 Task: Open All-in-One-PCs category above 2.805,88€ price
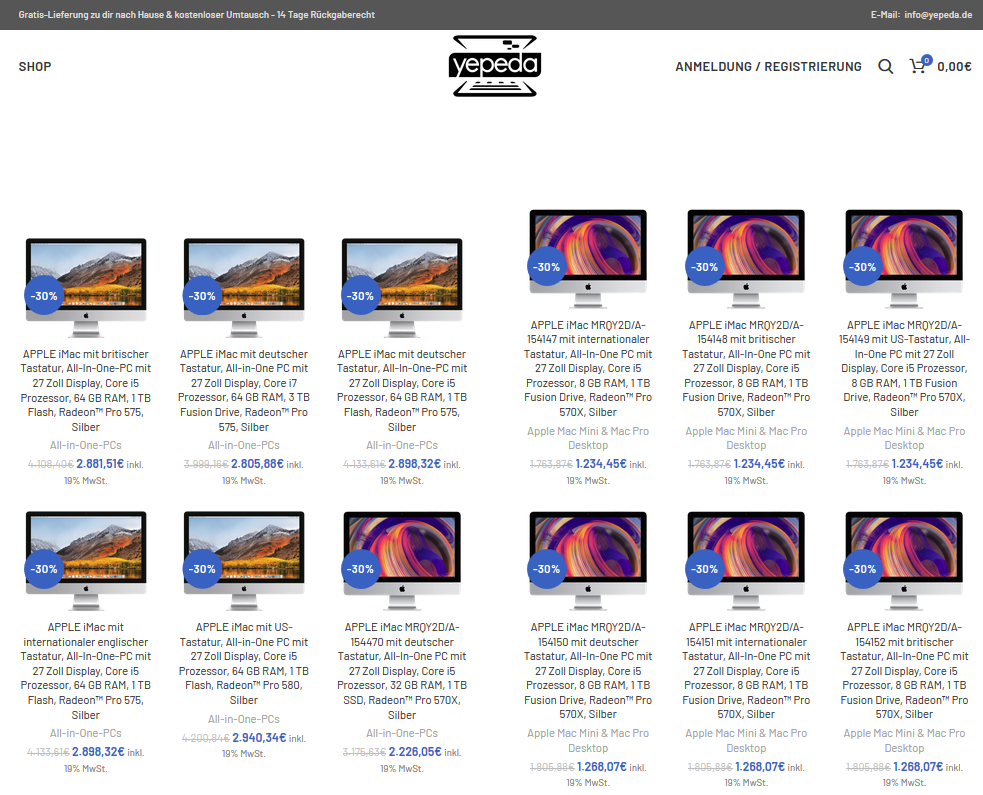[x=244, y=445]
